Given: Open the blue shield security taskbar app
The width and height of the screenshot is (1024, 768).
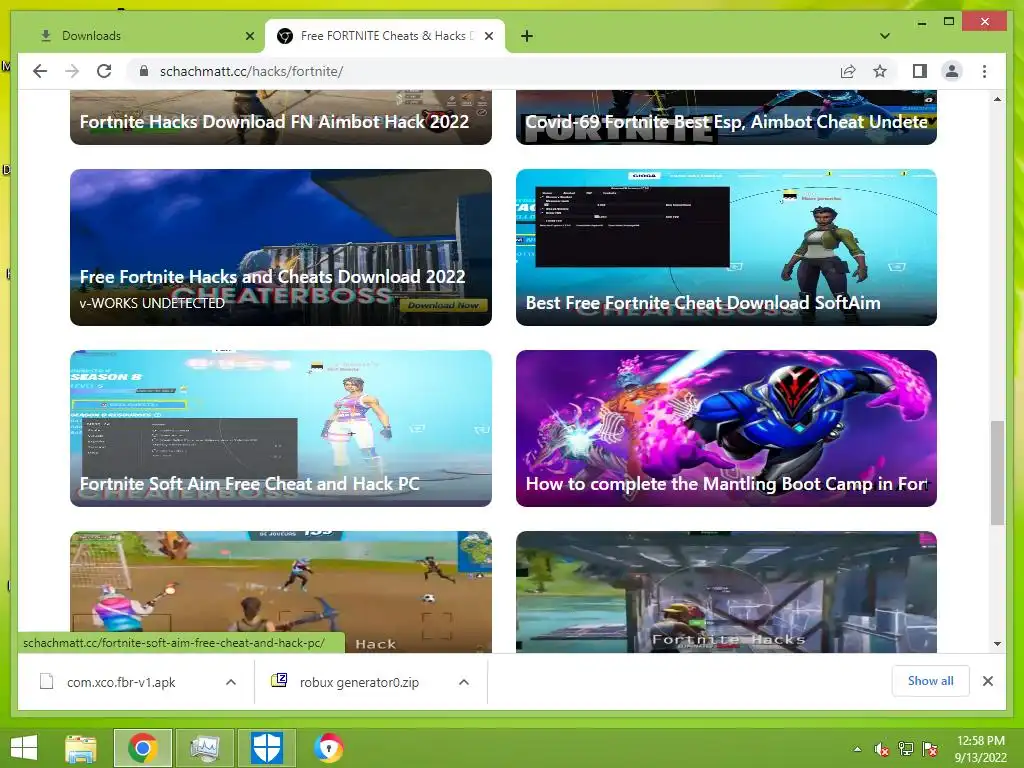Looking at the screenshot, I should click(x=266, y=748).
